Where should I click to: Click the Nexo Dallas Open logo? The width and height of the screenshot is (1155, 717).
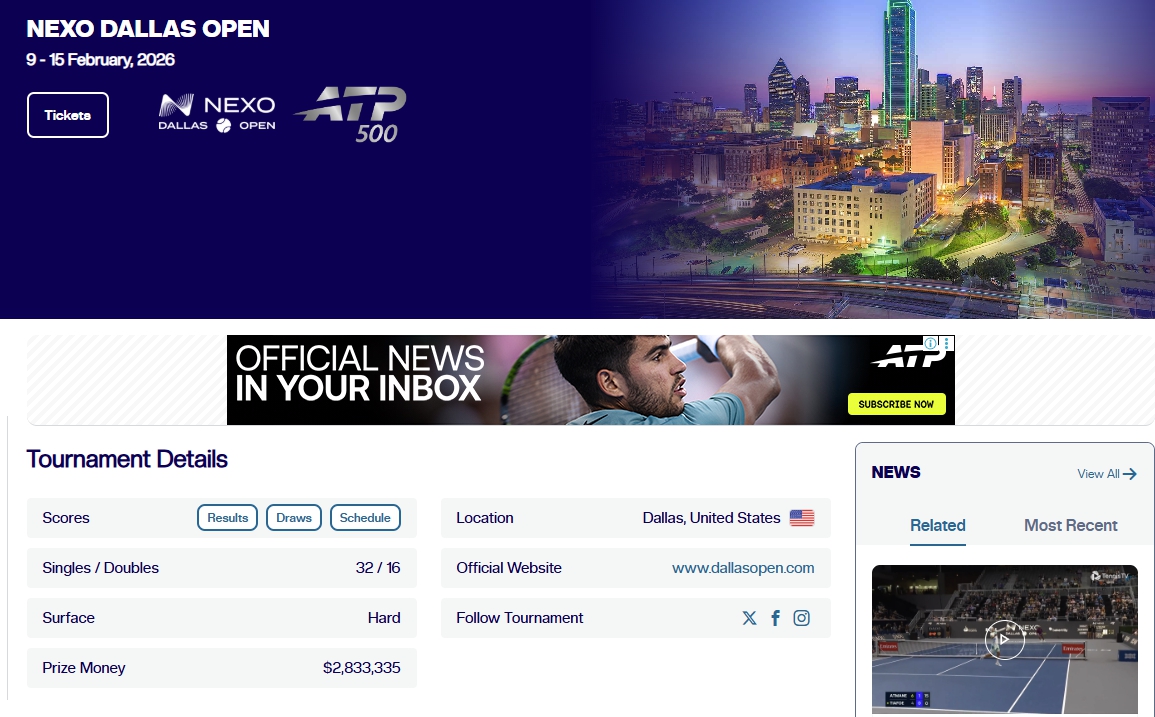(217, 113)
